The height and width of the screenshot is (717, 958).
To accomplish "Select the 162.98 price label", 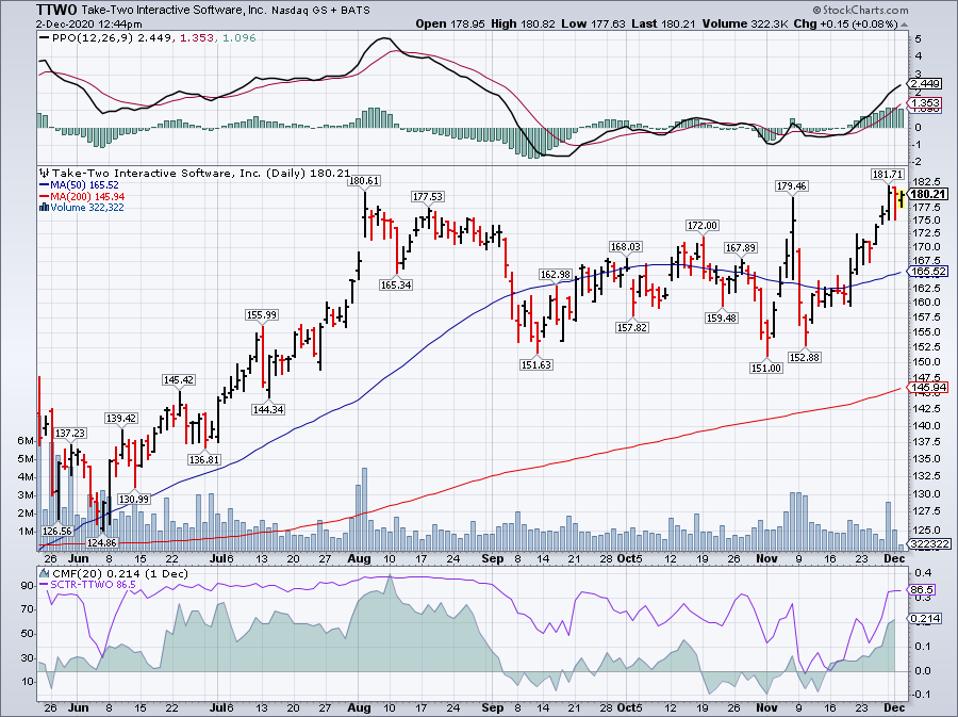I will point(555,275).
